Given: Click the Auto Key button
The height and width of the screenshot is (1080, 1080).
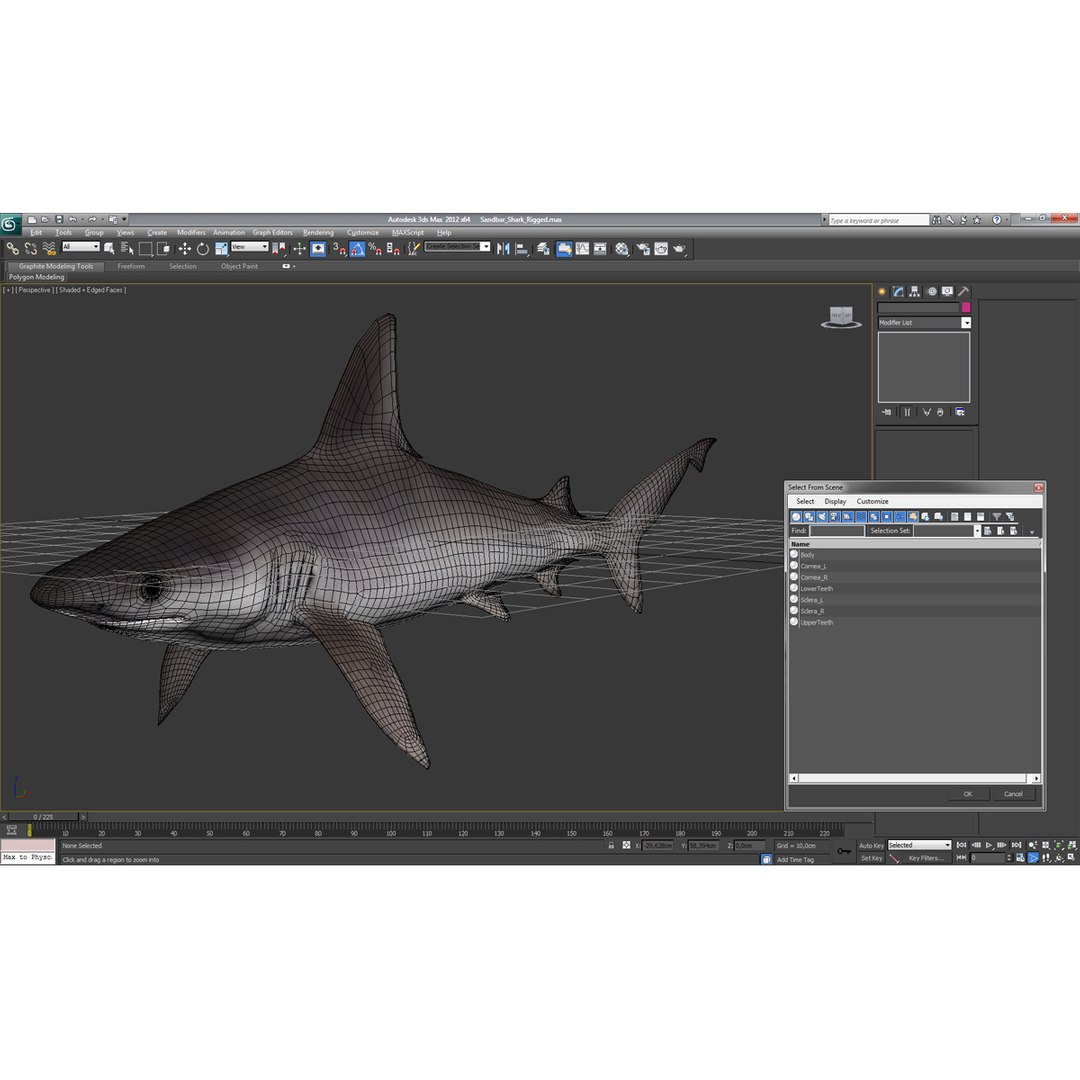Looking at the screenshot, I should coord(871,845).
